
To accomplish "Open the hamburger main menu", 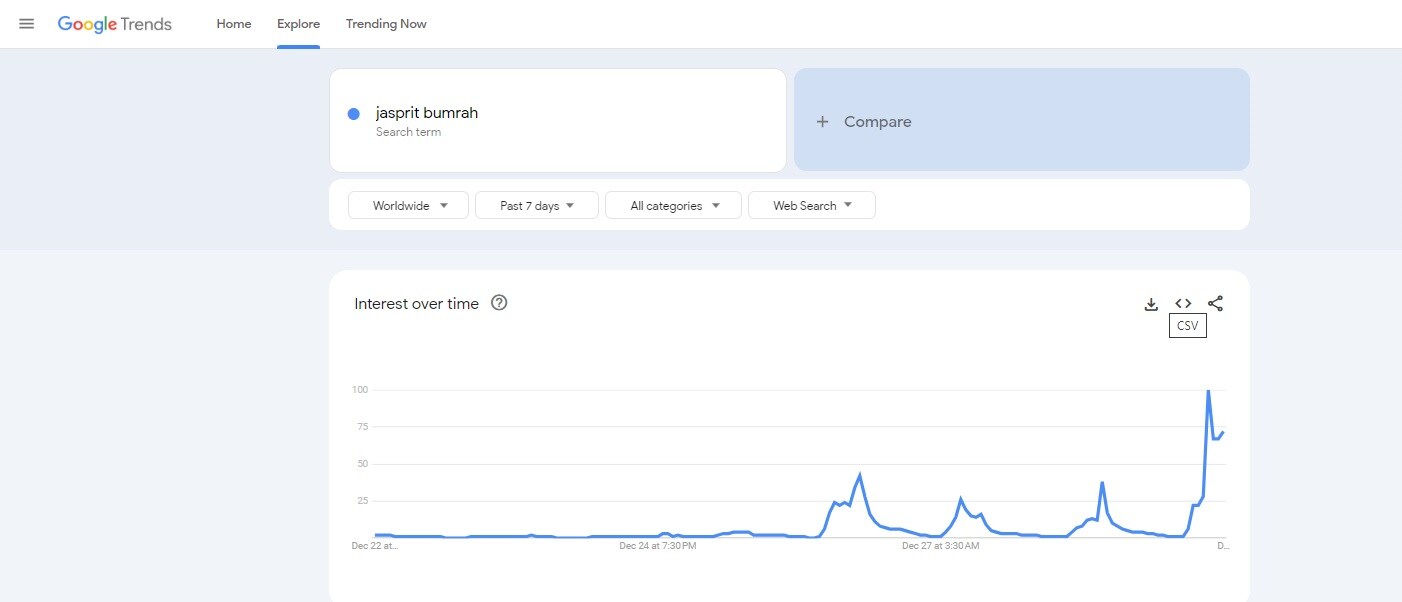I will [x=27, y=24].
